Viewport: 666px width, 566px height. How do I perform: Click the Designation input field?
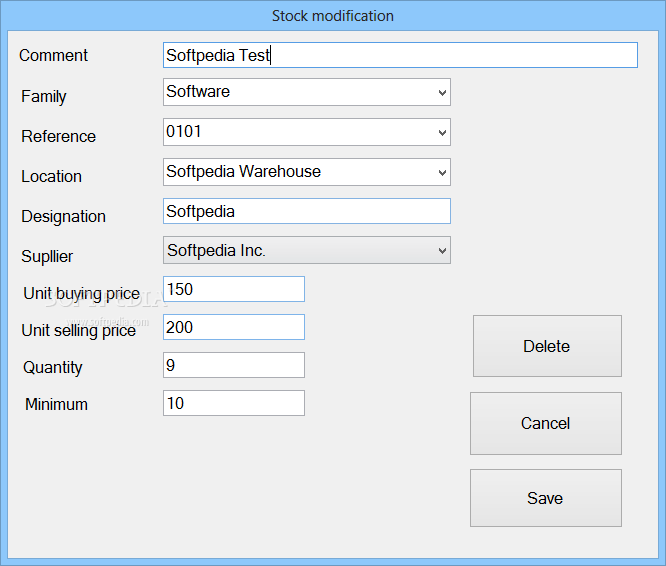tap(307, 211)
